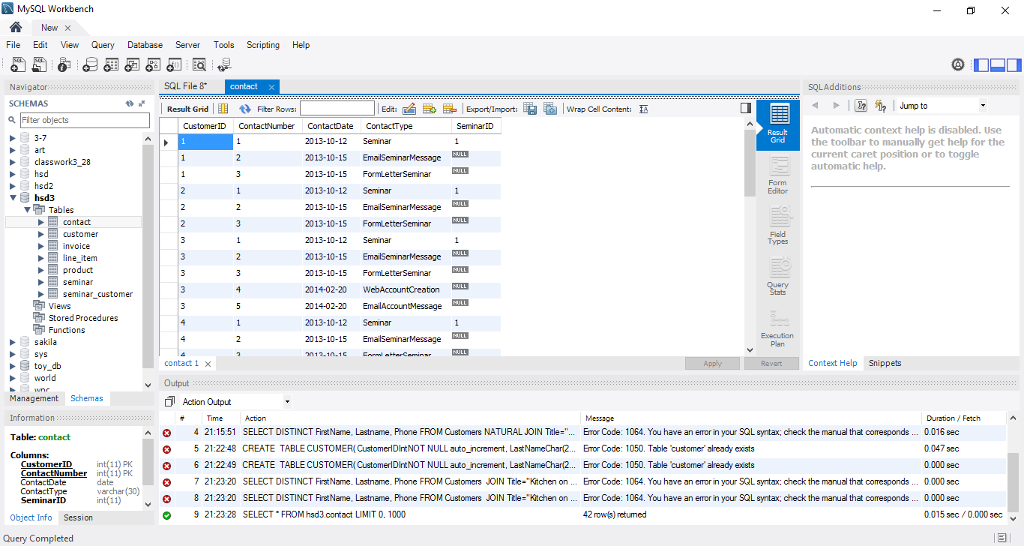Switch to Form Editor view
Screen dimensions: 1024x546
pos(777,176)
